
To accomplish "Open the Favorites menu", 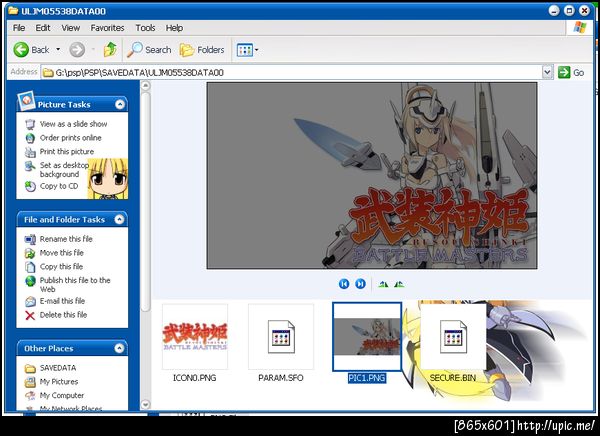I will click(107, 28).
